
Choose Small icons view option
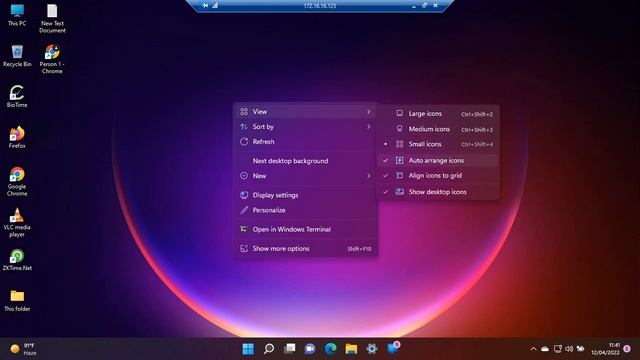[x=437, y=144]
